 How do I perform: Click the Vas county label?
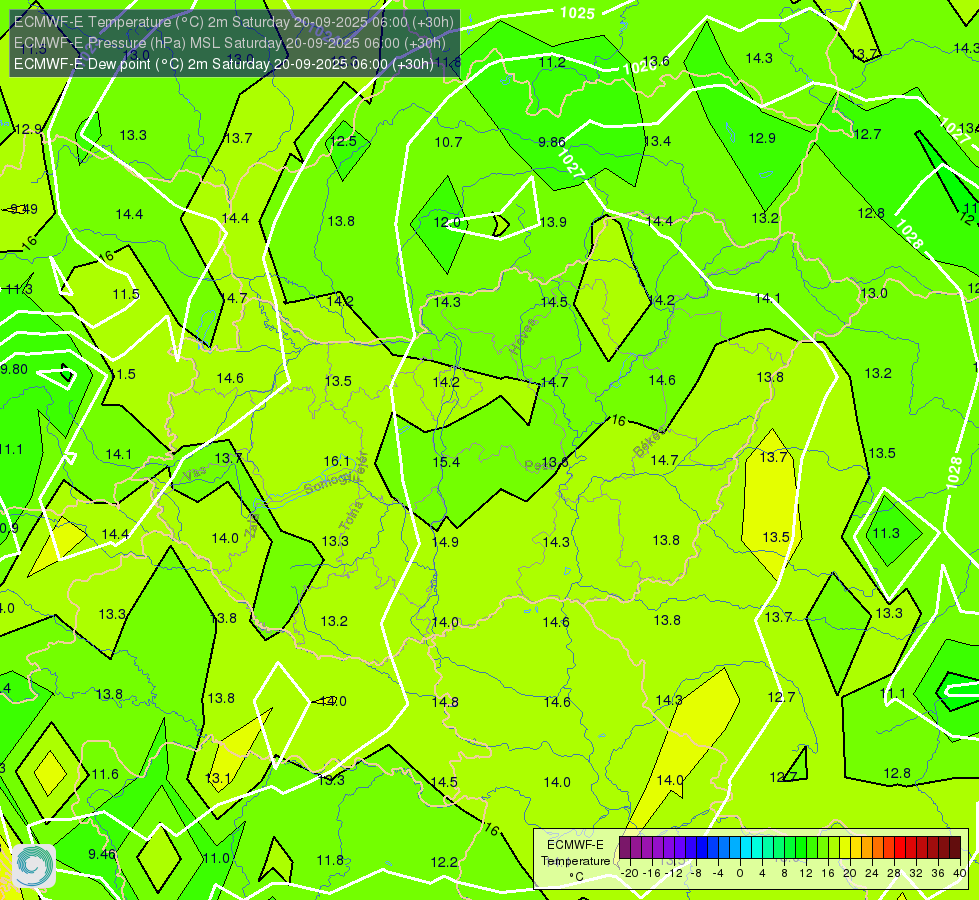point(195,475)
